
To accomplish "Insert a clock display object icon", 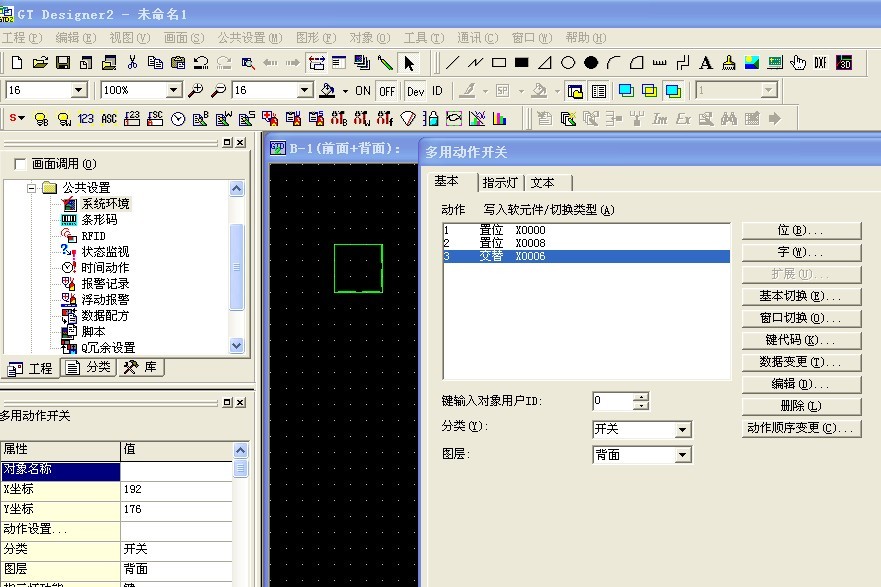I will coord(178,118).
